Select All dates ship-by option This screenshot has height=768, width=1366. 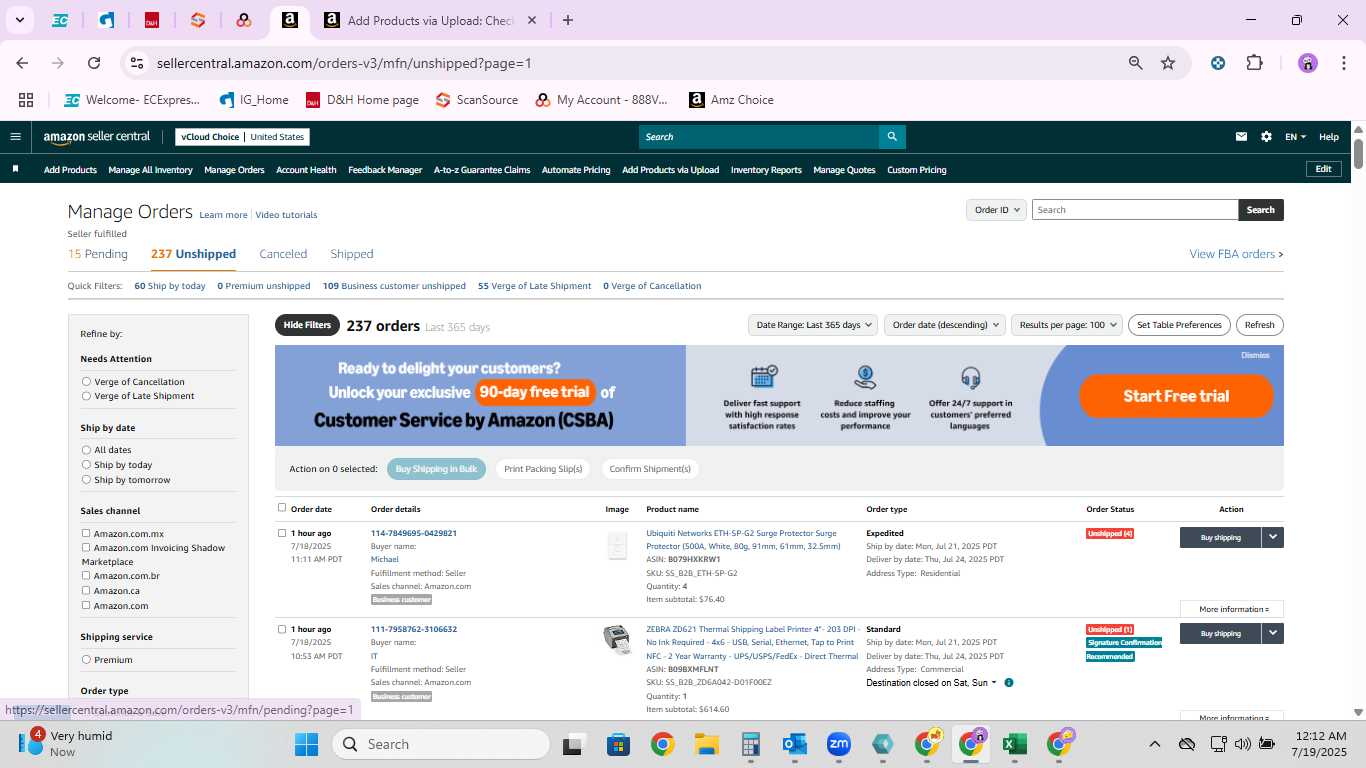pyautogui.click(x=86, y=450)
